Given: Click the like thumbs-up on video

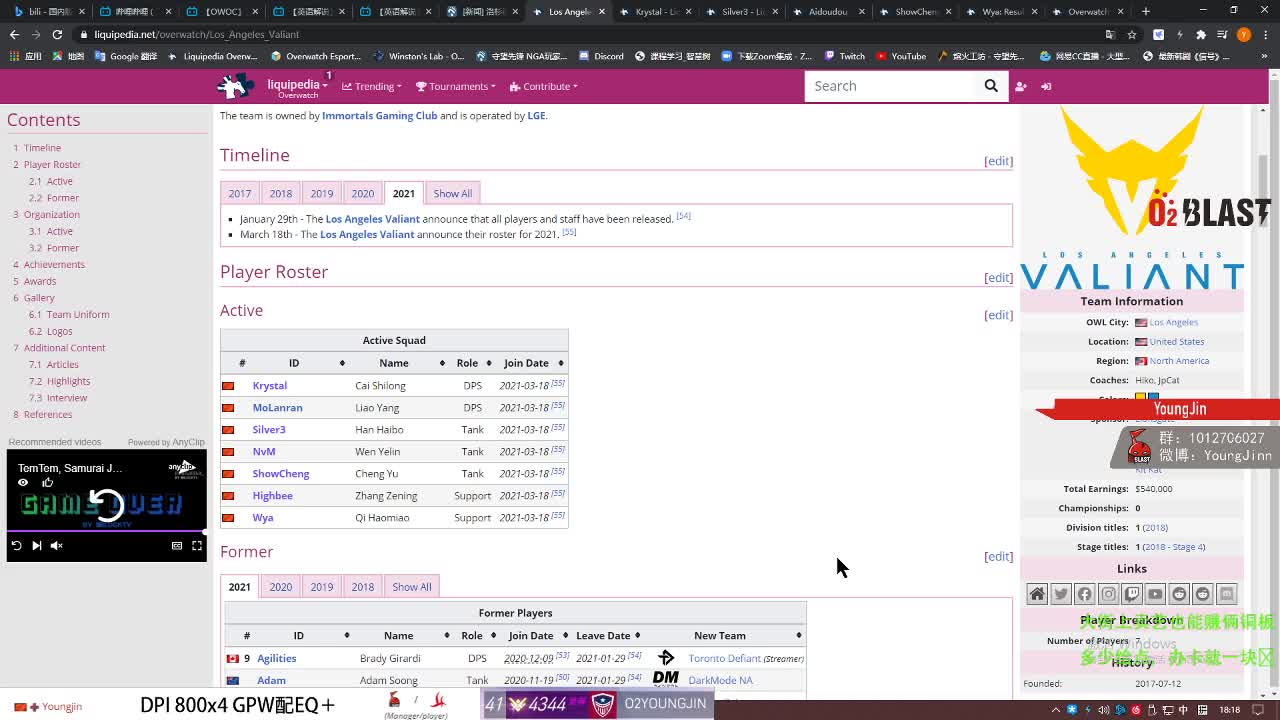Looking at the screenshot, I should pos(47,482).
